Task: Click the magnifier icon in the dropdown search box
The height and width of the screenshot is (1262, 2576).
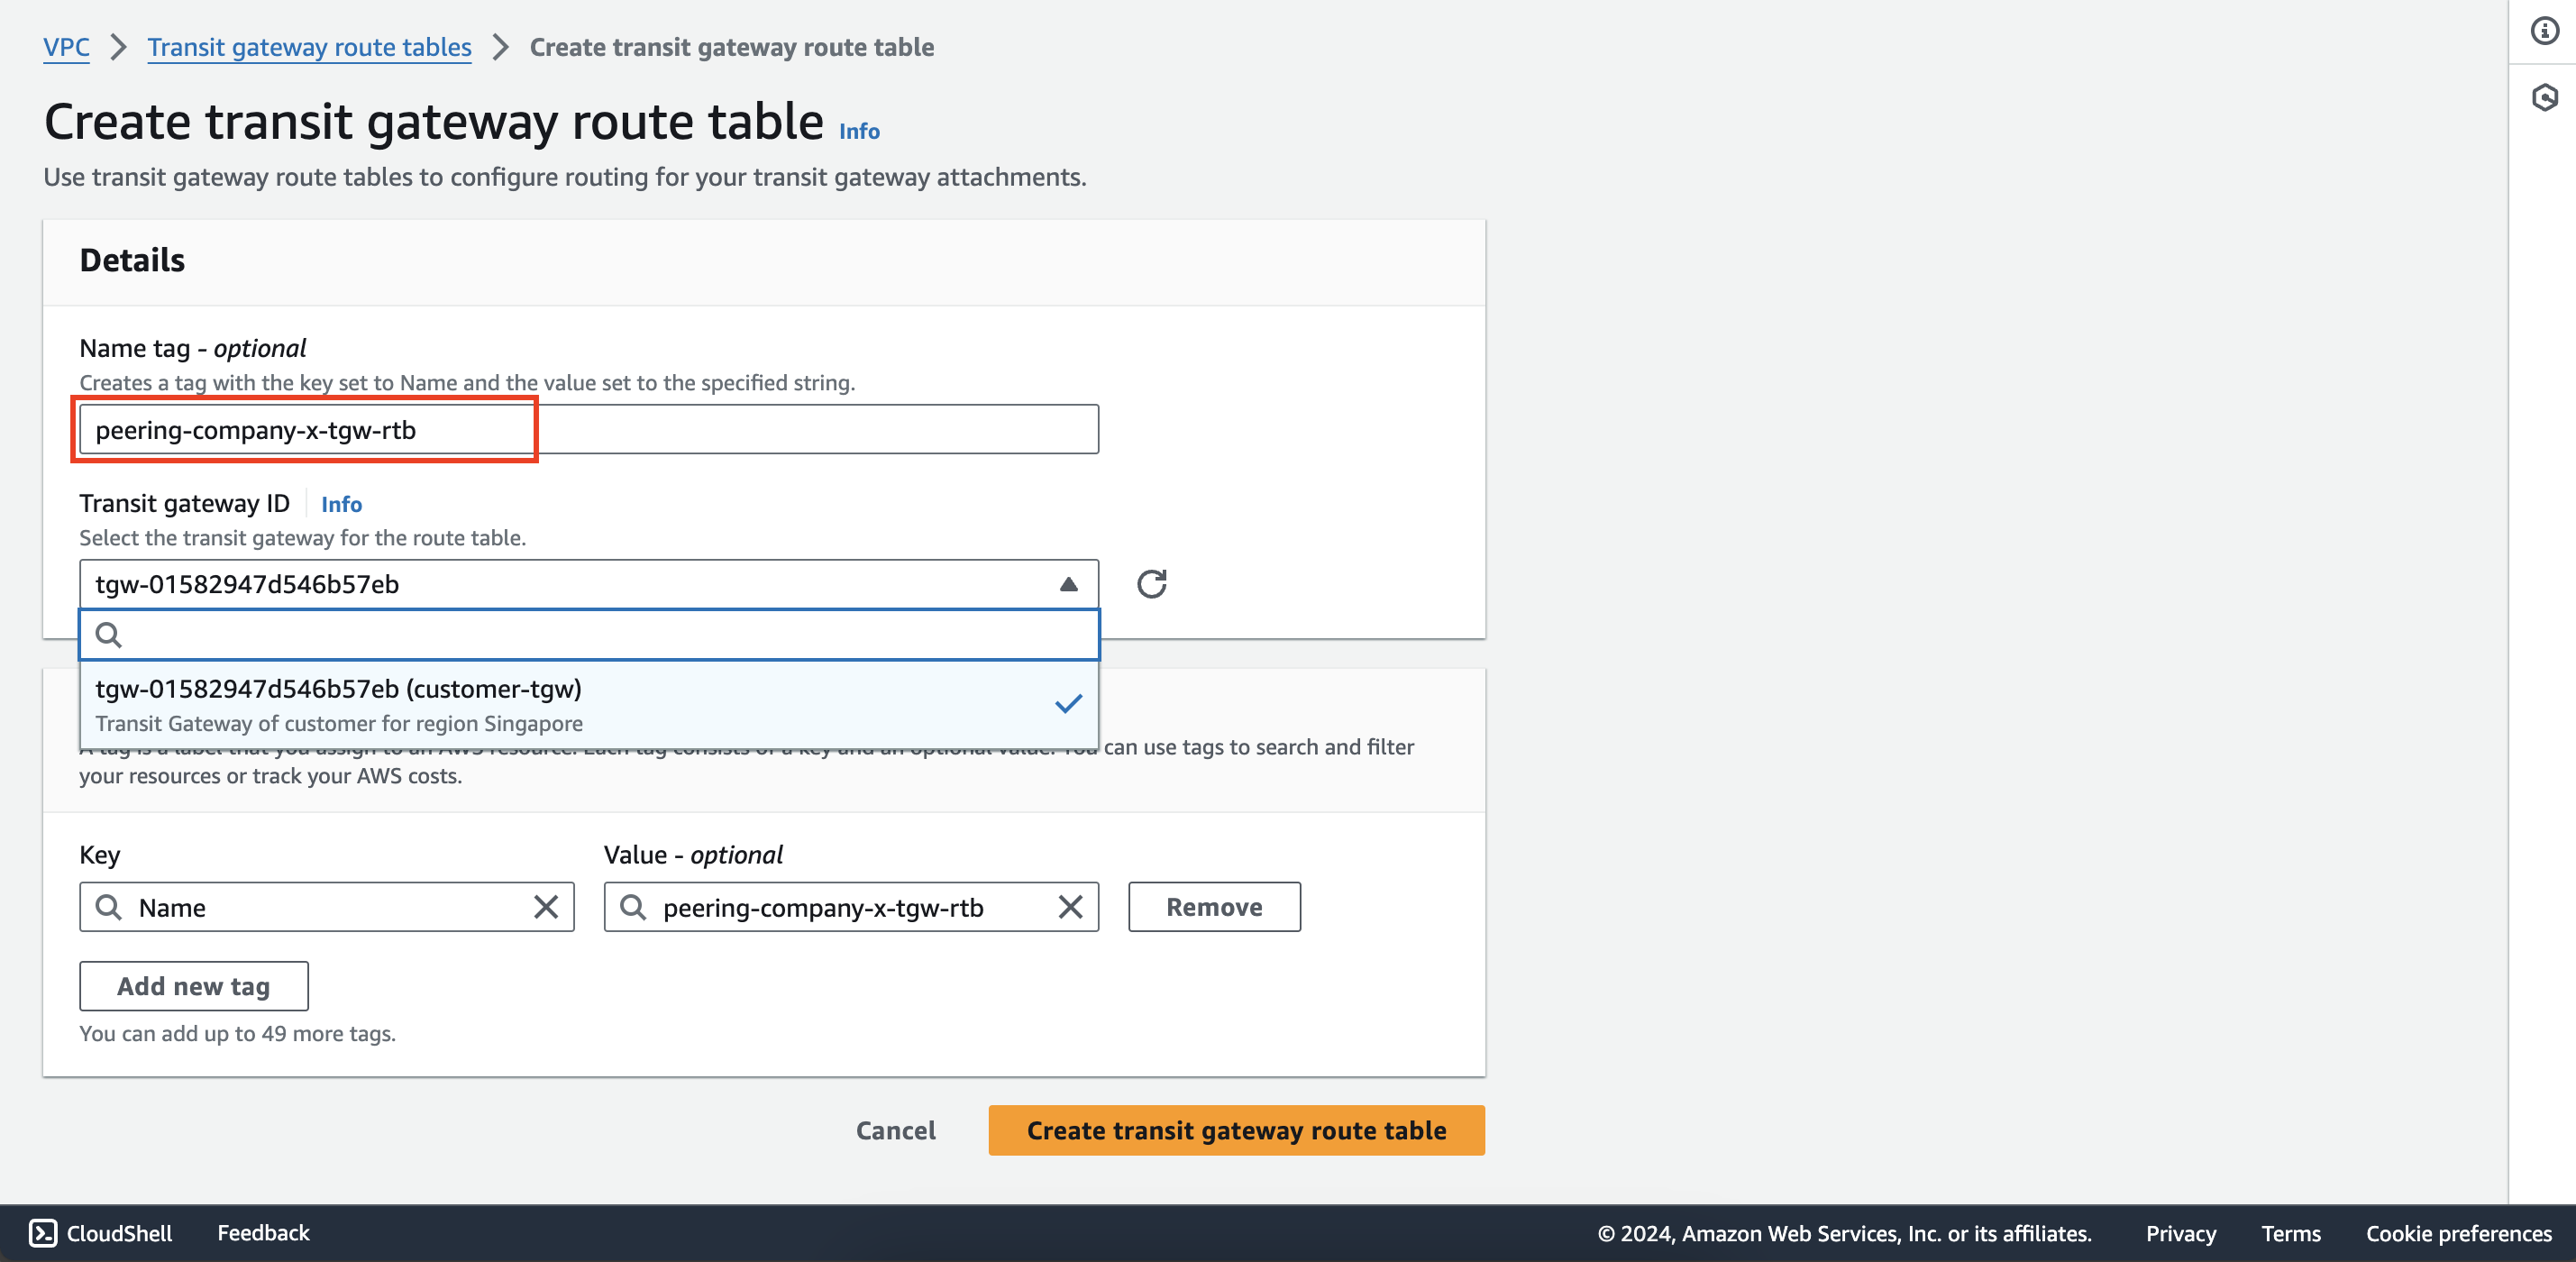Action: tap(109, 635)
